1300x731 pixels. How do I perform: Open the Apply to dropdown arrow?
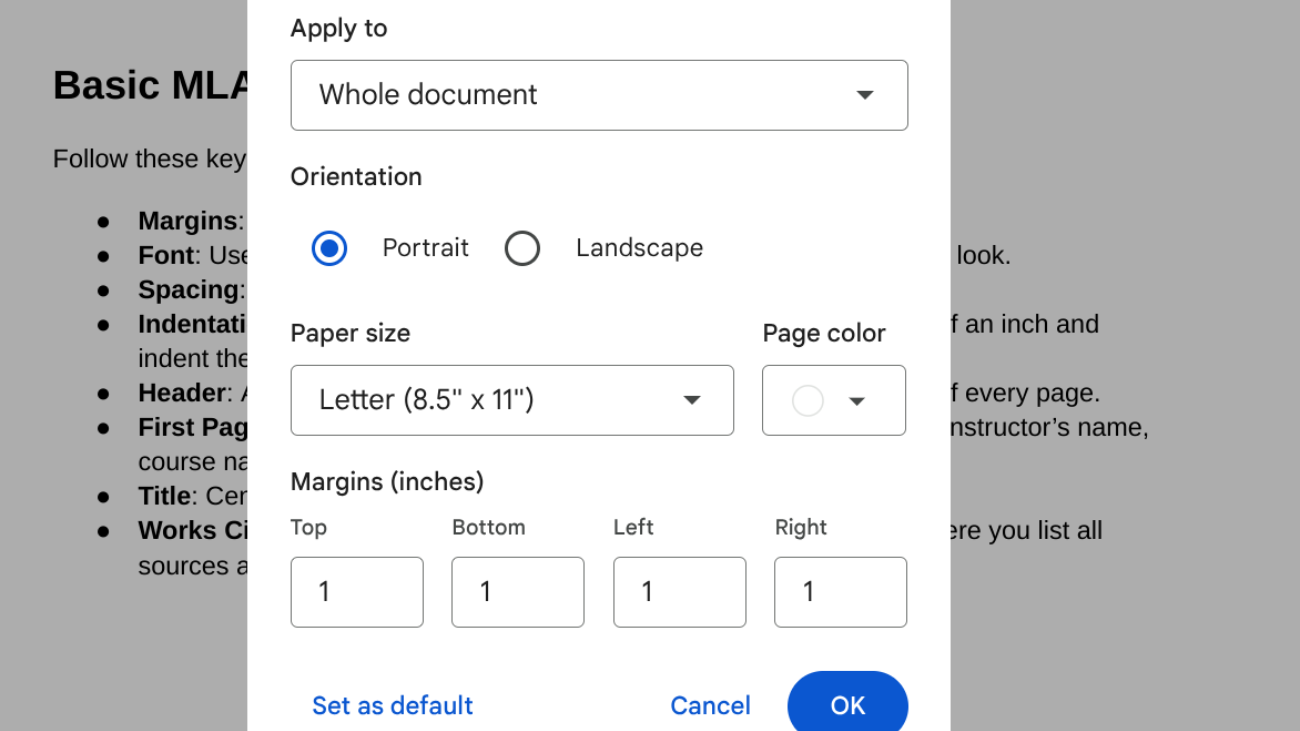[864, 95]
